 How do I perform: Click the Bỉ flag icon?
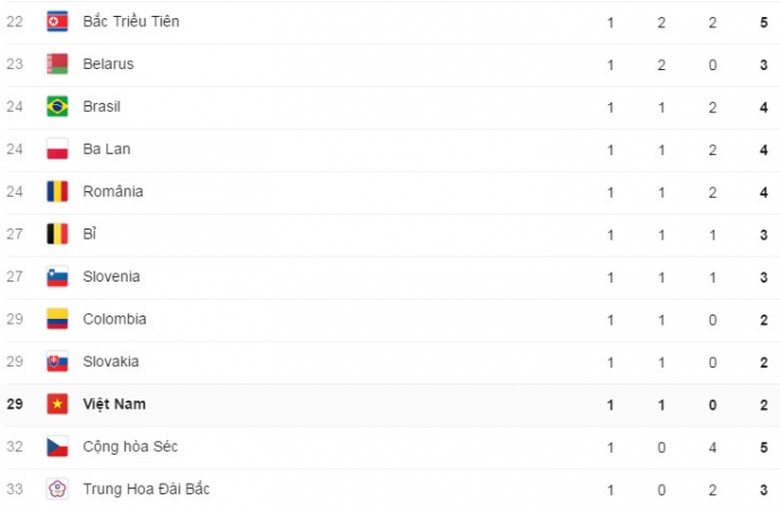click(57, 234)
